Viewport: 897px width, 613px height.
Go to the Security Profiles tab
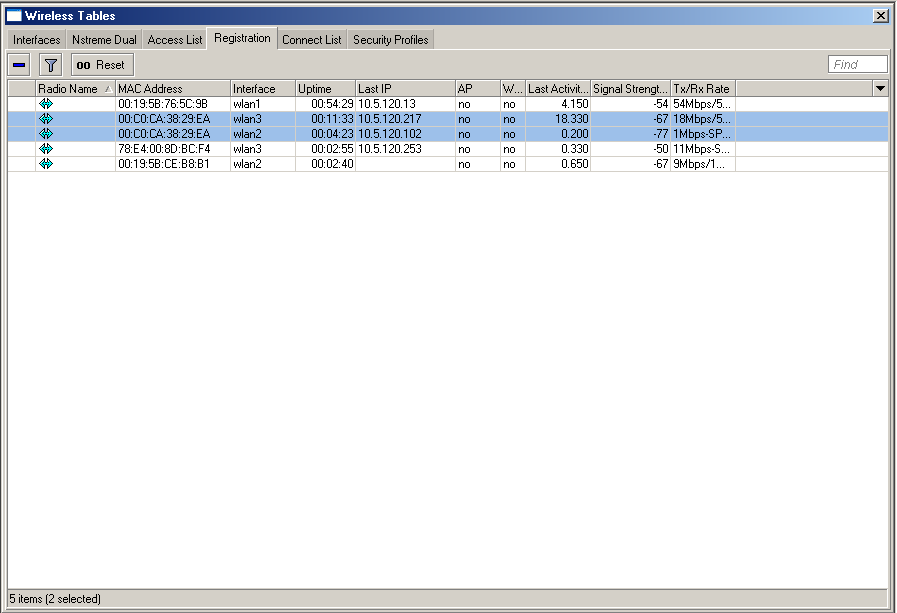[391, 39]
